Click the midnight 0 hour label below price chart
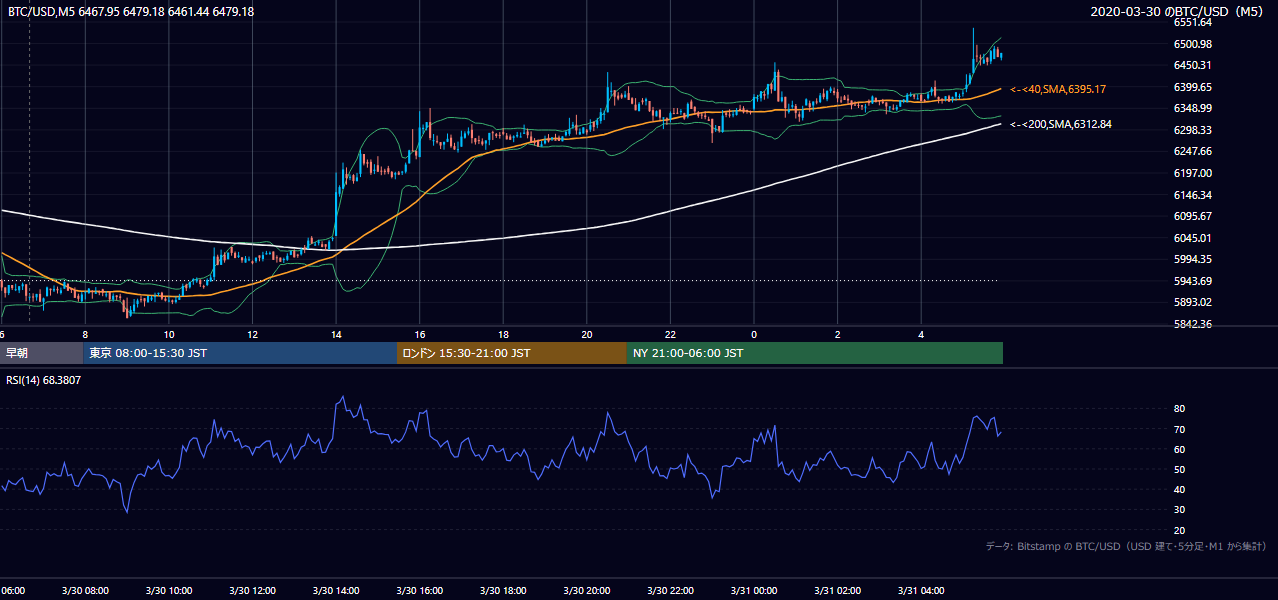1278x600 pixels. tap(754, 334)
